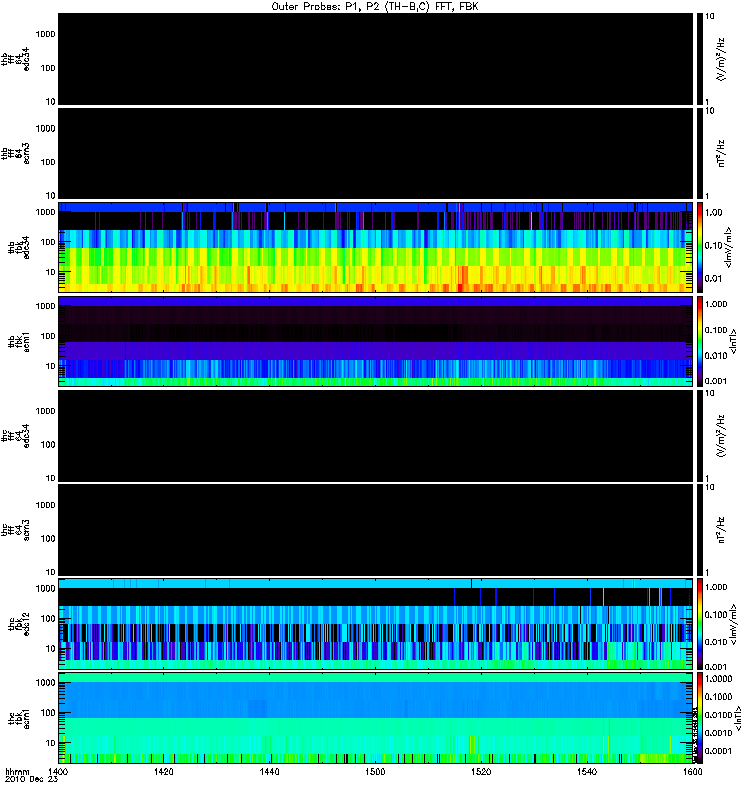This screenshot has height=800, width=750.
Task: Click the 10 y-axis tick of thc fbk edc12
Action: coord(51,649)
